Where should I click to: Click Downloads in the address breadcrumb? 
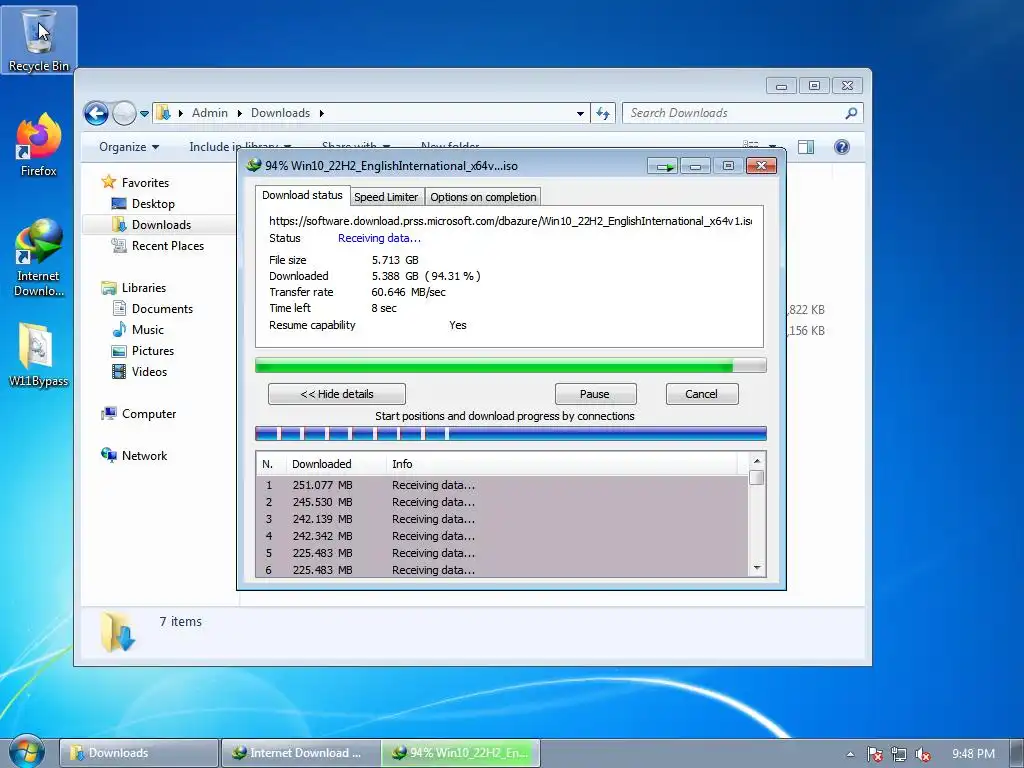[x=280, y=113]
